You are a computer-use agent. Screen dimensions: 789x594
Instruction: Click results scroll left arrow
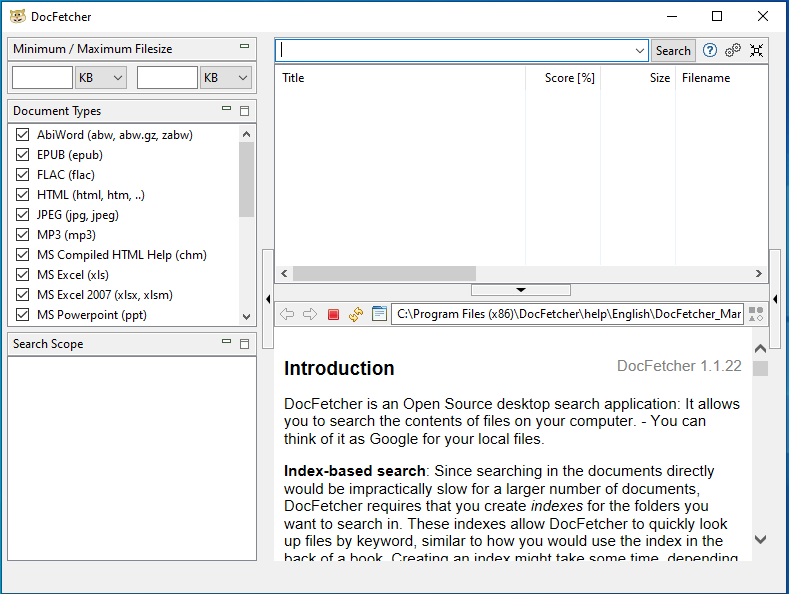[284, 273]
